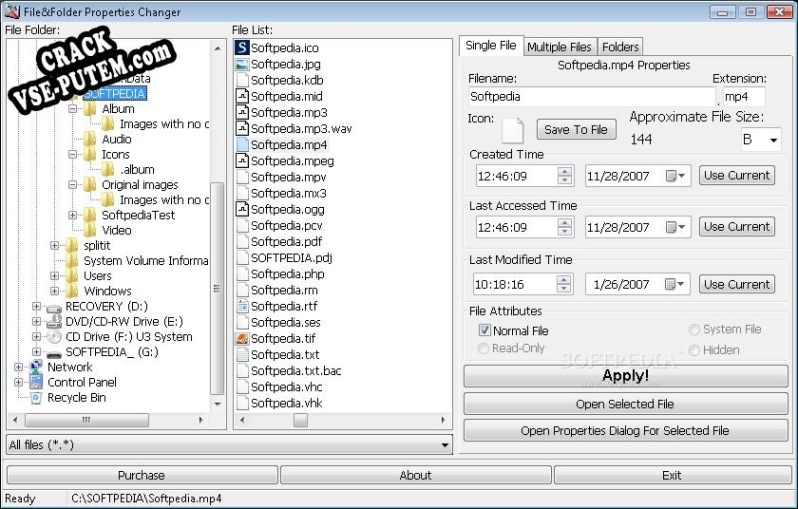
Task: Open the Last Accessed Time date picker
Action: point(676,227)
